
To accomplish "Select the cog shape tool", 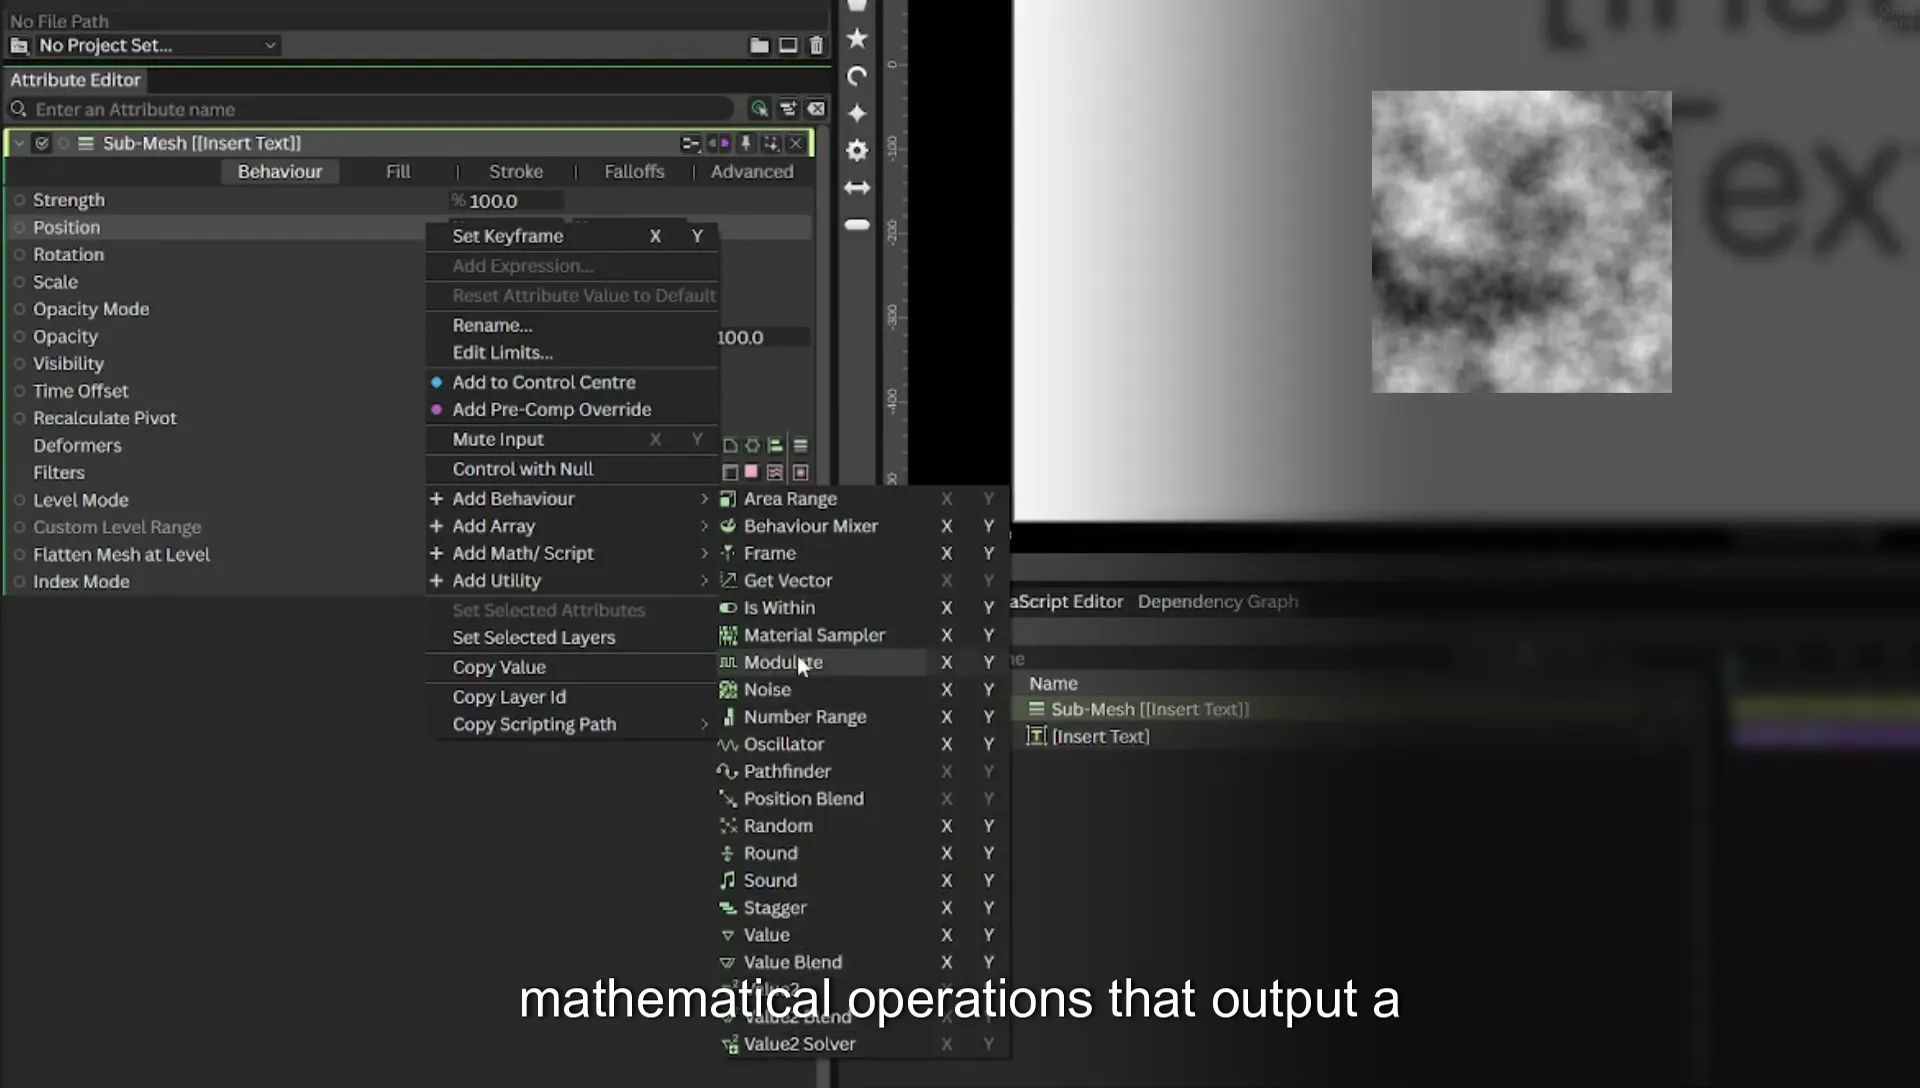I will (857, 150).
